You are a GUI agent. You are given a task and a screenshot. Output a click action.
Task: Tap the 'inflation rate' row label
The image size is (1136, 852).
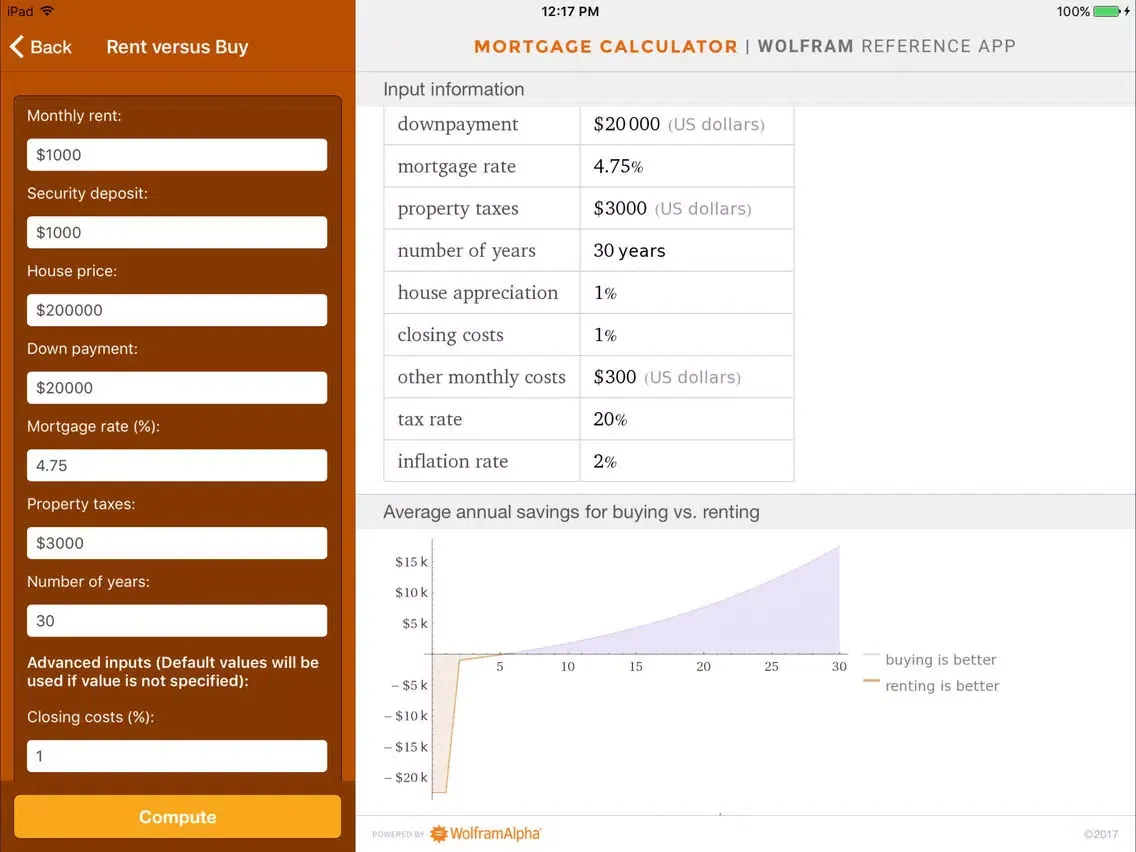pyautogui.click(x=453, y=461)
